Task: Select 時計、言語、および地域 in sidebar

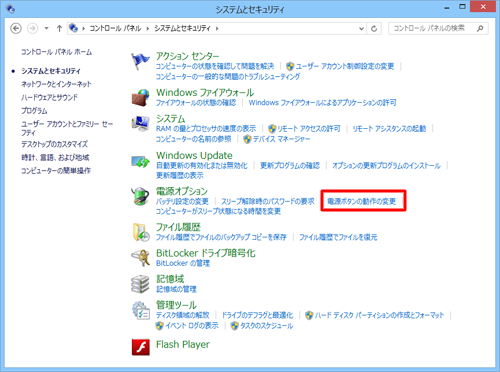Action: point(55,157)
